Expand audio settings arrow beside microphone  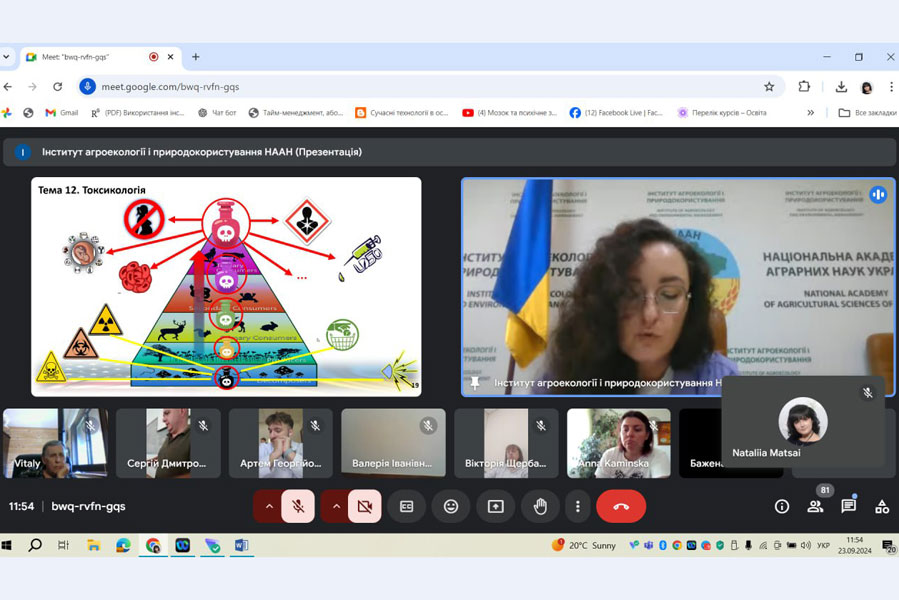pos(268,507)
